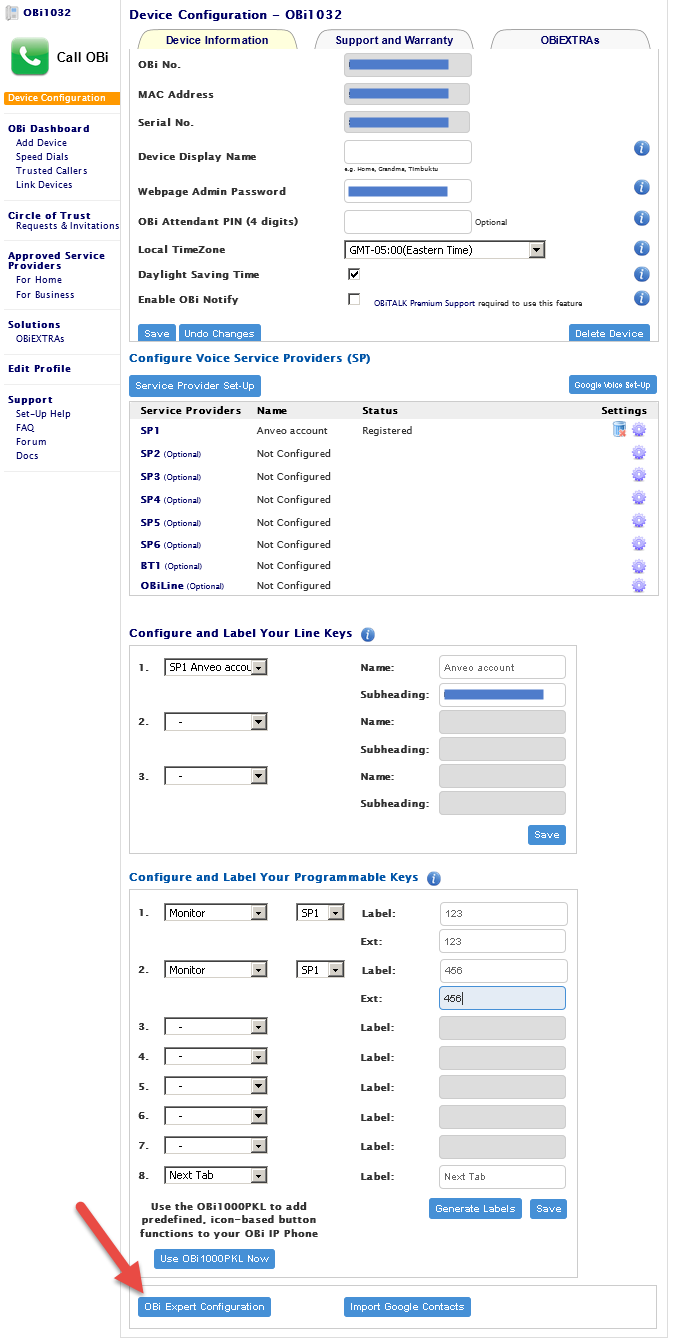Screen dimensions: 673x1338
Task: Open Speed Dials in the sidebar
Action: tap(42, 157)
